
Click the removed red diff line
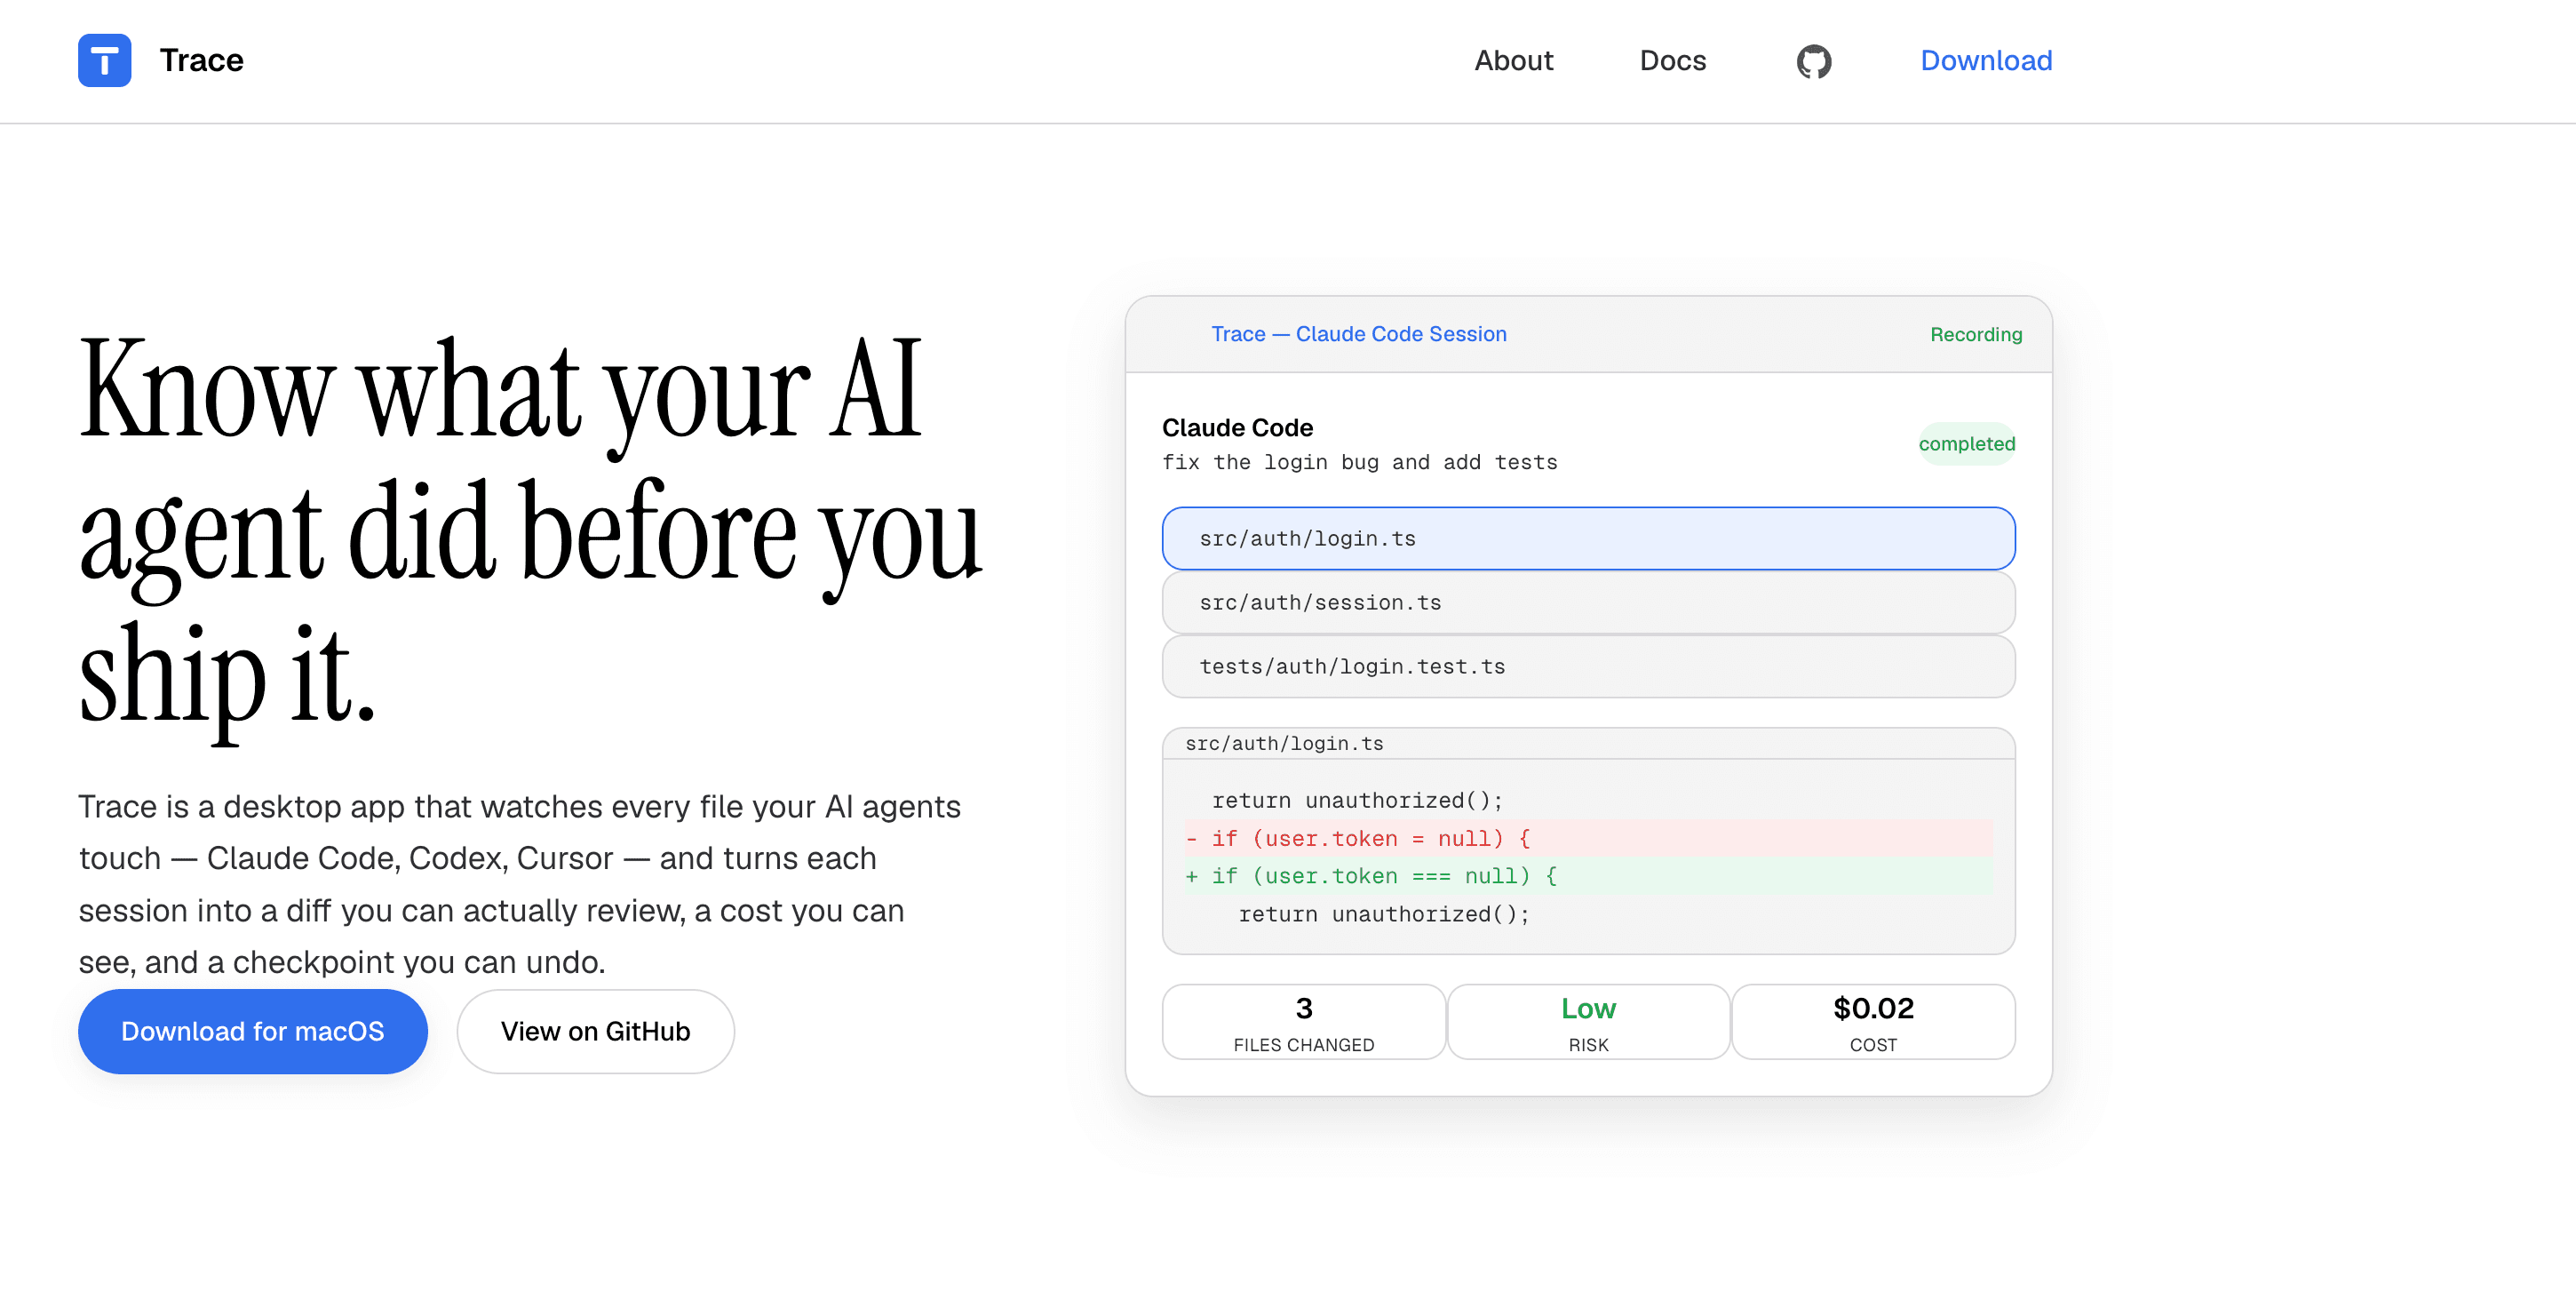click(1588, 838)
